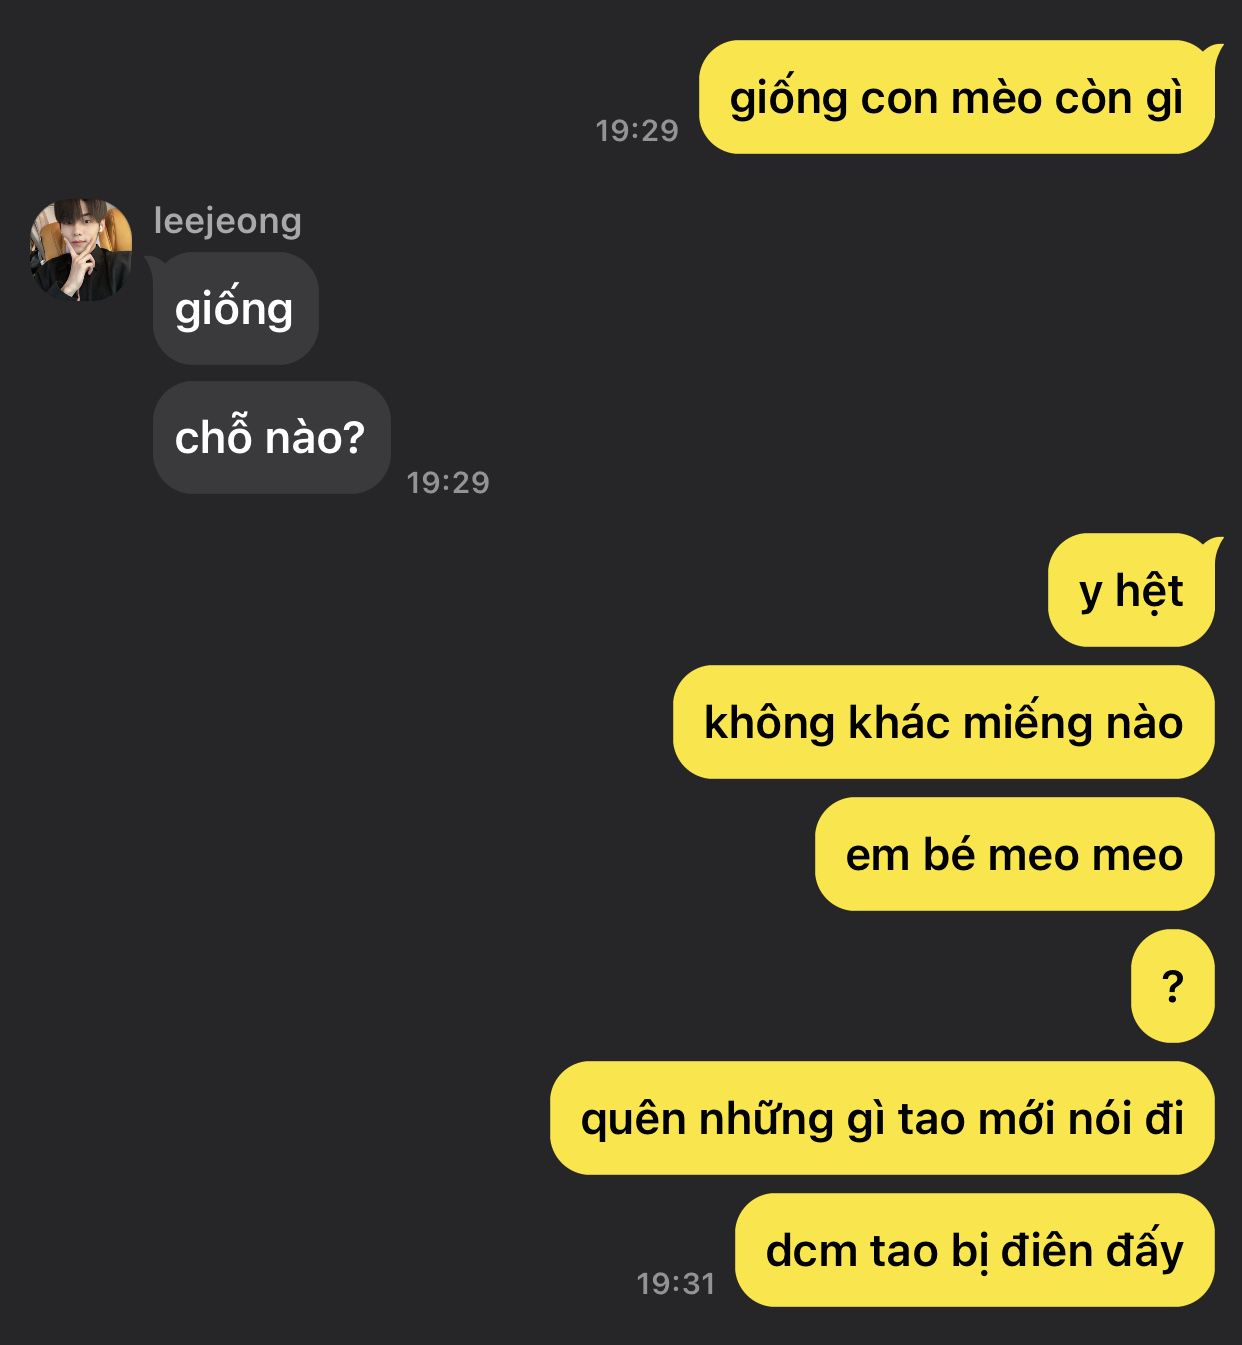Tap the 19:29 timestamp beside the yellow bubble
1242x1345 pixels.
point(637,130)
